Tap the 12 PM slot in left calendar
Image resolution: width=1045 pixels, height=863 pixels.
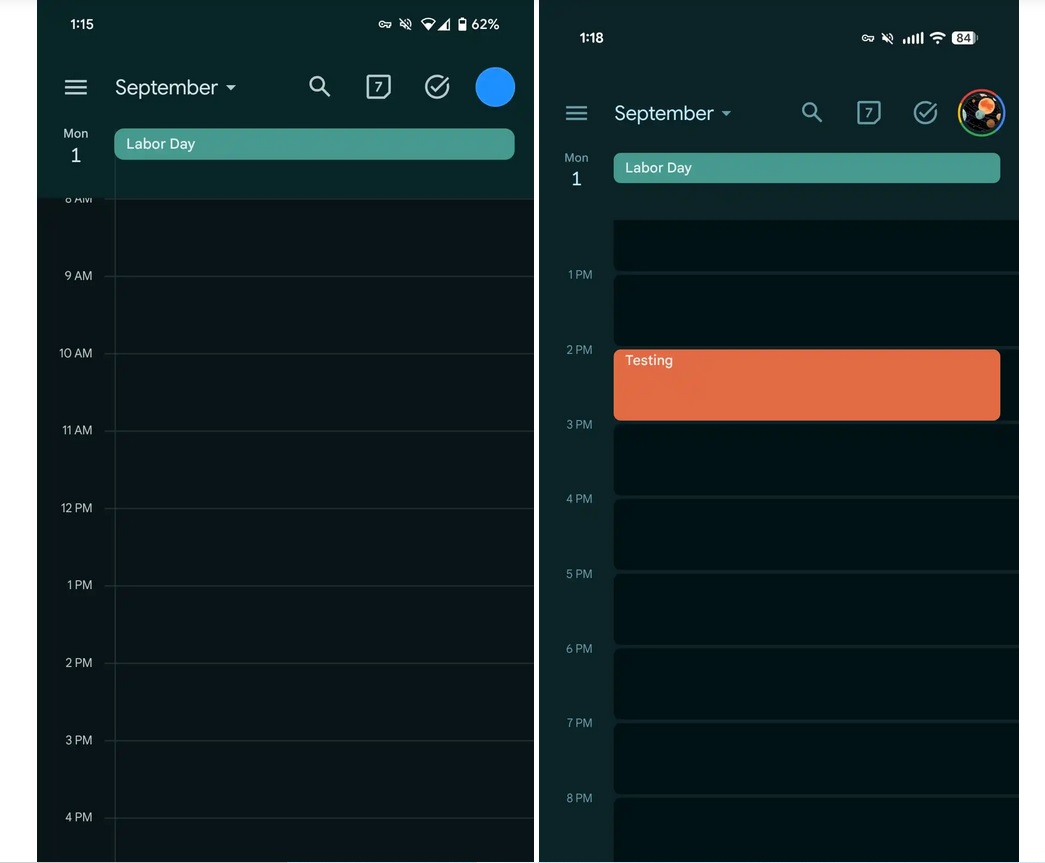coord(324,546)
